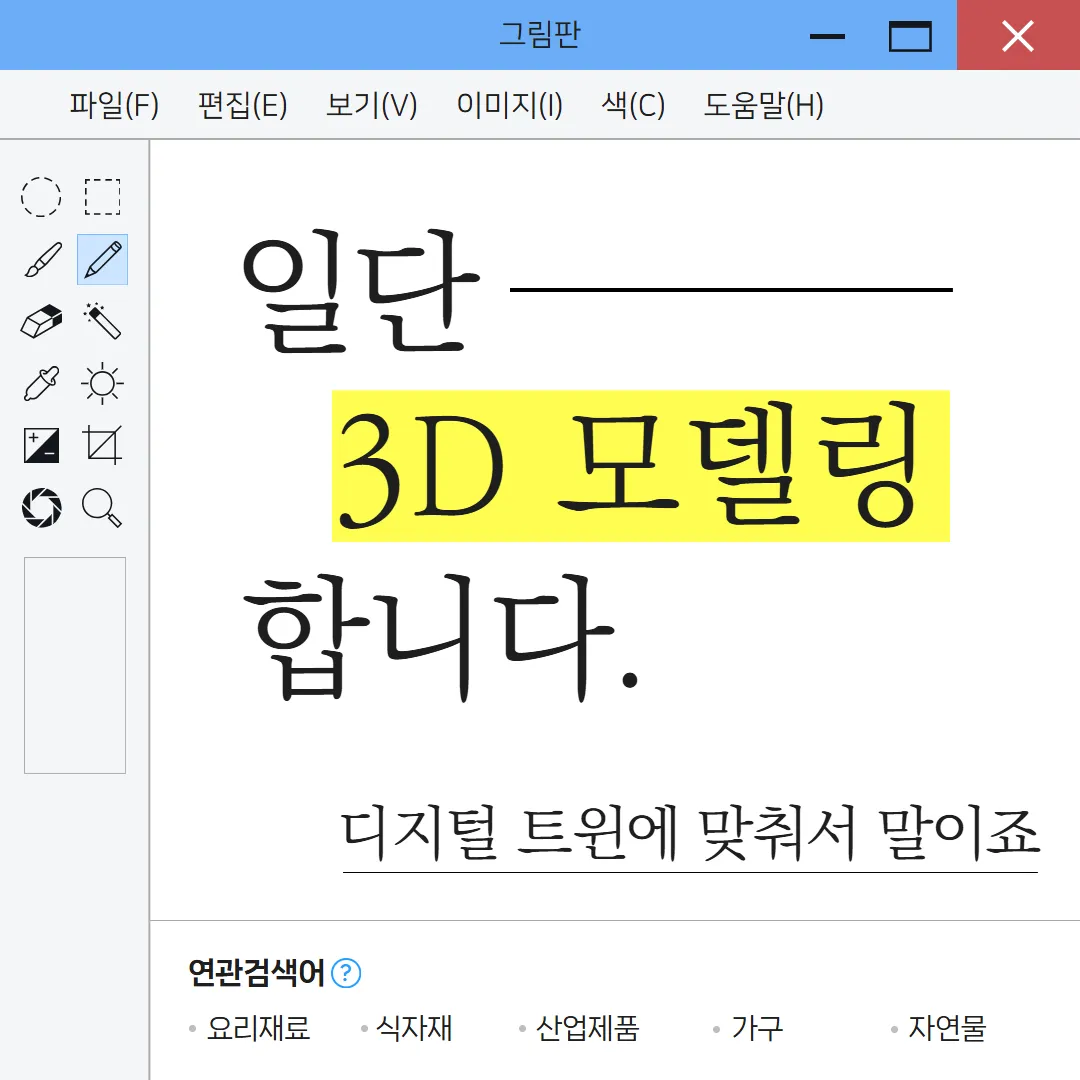Activate the Zoom magnifier tool
1080x1080 pixels.
click(102, 508)
